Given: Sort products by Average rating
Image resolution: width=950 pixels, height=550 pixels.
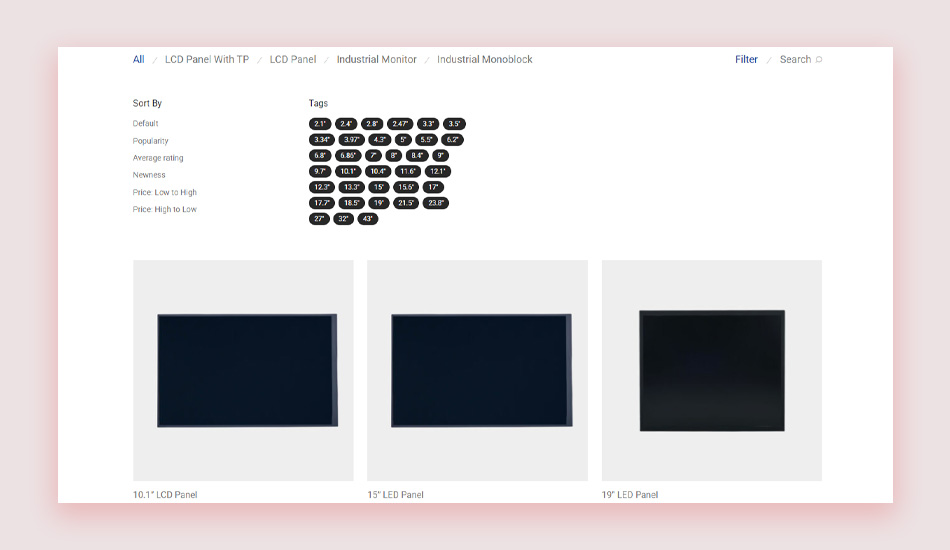Looking at the screenshot, I should 158,157.
